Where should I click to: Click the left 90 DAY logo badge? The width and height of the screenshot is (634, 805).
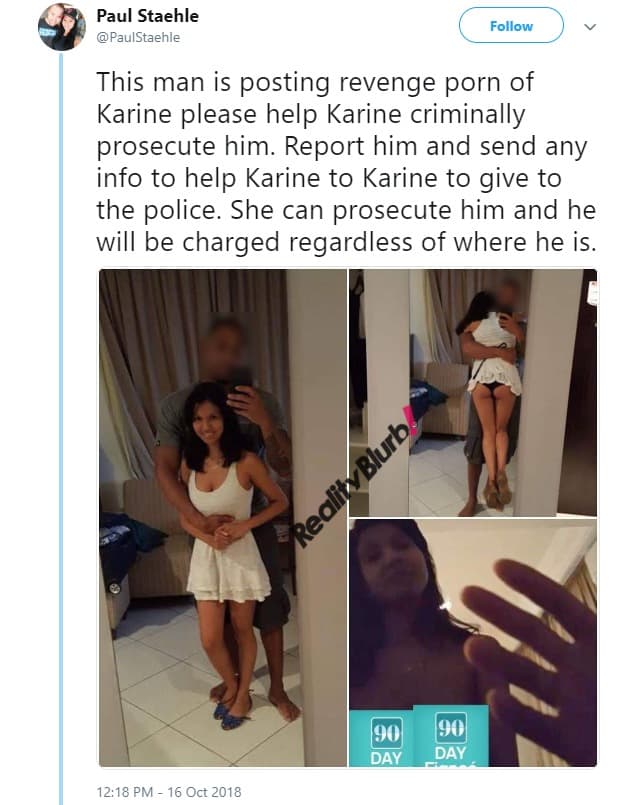386,742
